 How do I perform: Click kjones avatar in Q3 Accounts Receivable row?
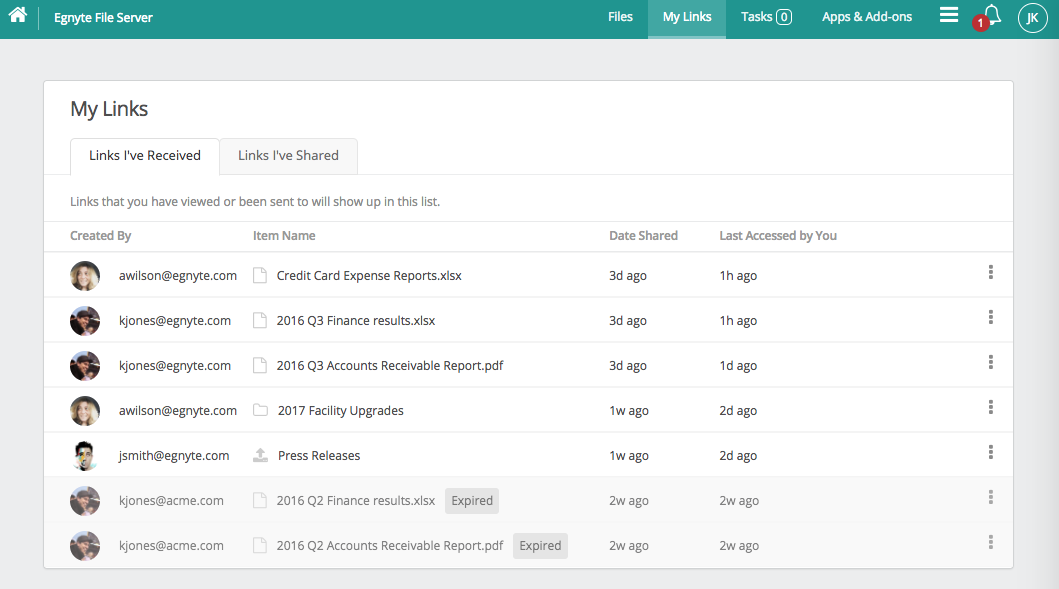(85, 365)
